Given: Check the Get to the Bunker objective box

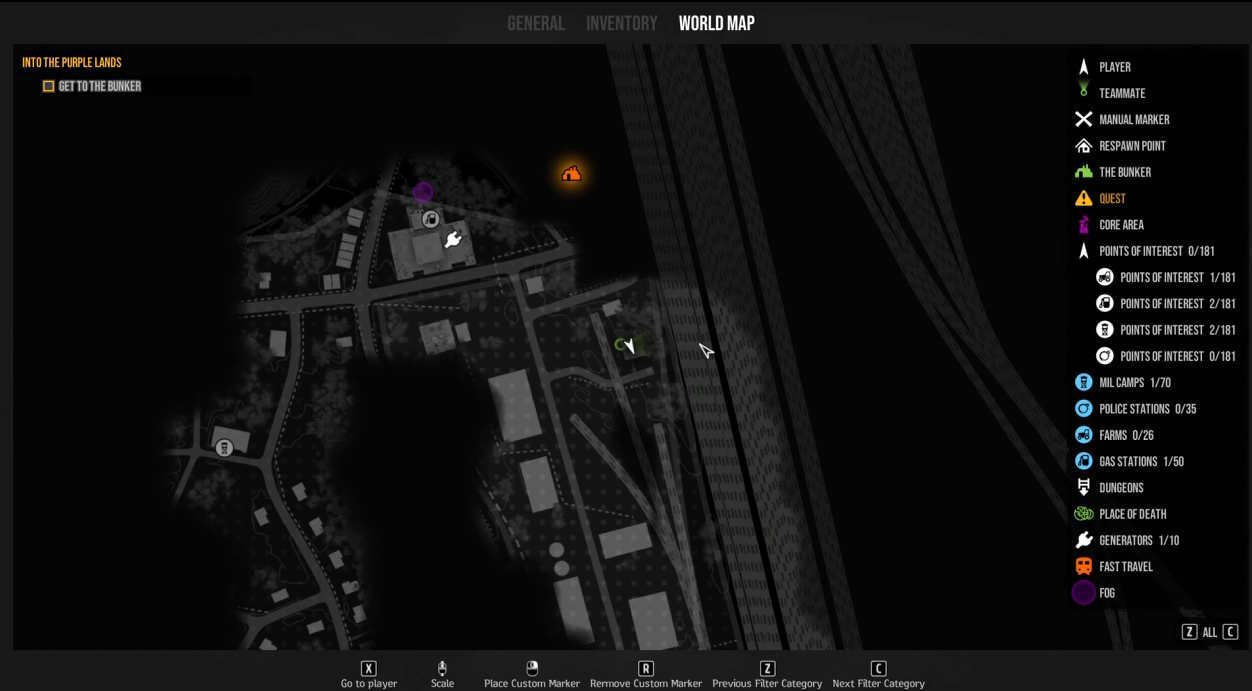Looking at the screenshot, I should click(x=48, y=86).
